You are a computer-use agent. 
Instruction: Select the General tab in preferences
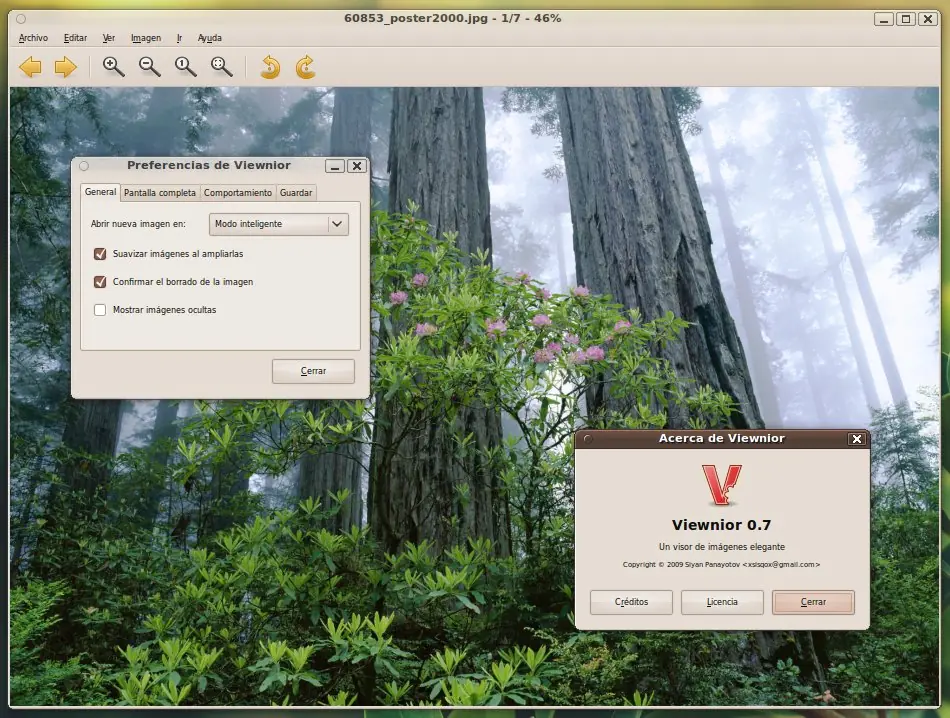pyautogui.click(x=100, y=192)
